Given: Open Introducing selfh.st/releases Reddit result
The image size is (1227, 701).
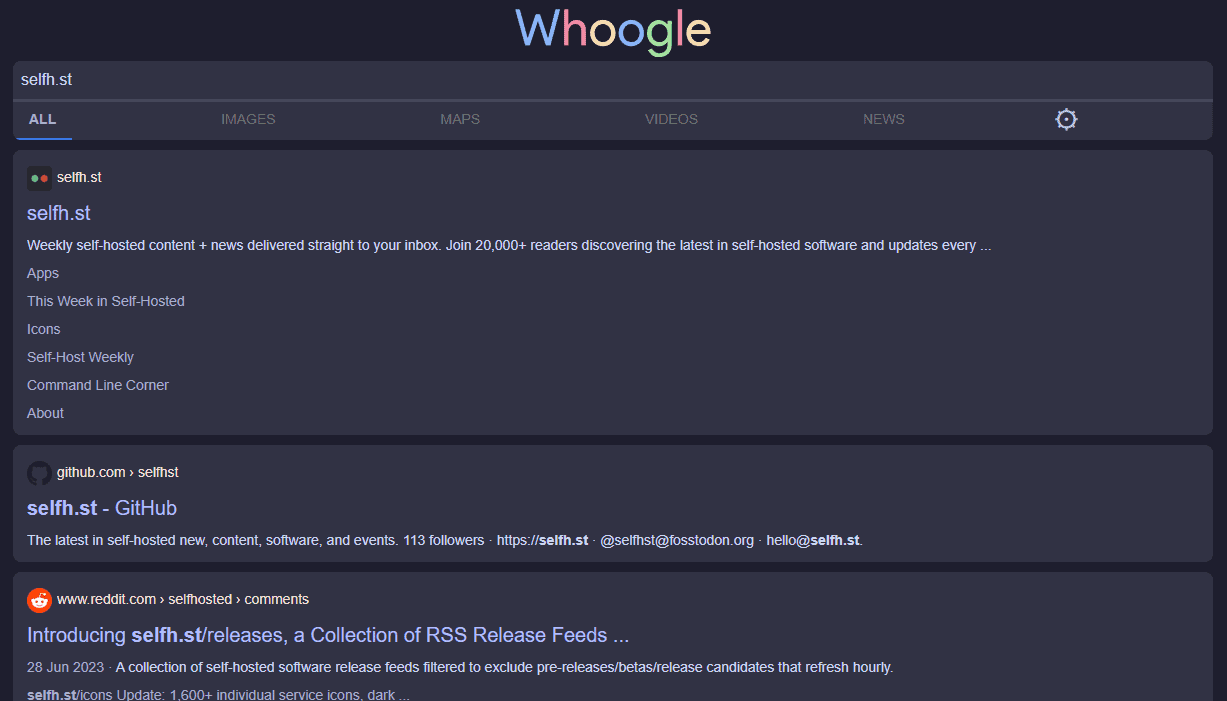Looking at the screenshot, I should point(328,636).
